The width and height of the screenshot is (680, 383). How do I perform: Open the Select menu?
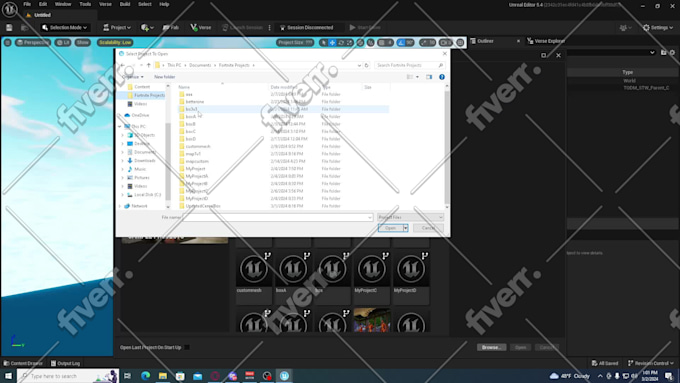click(x=145, y=4)
